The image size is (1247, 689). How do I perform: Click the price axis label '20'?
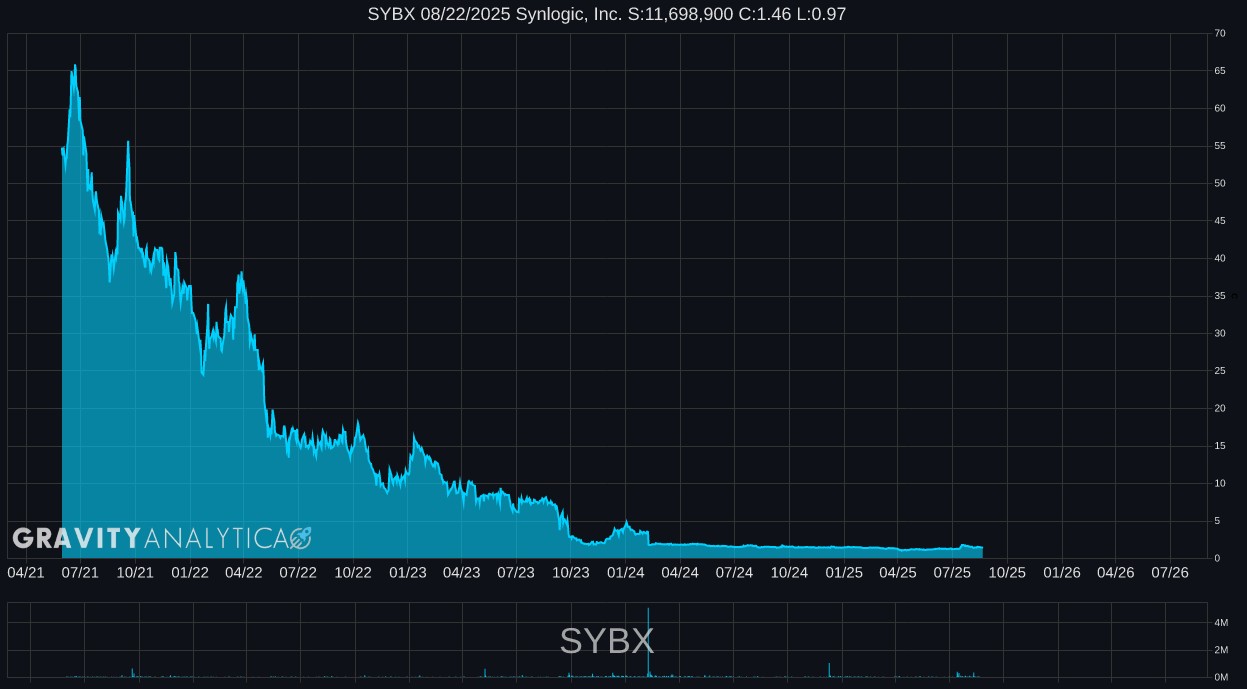click(x=1220, y=408)
